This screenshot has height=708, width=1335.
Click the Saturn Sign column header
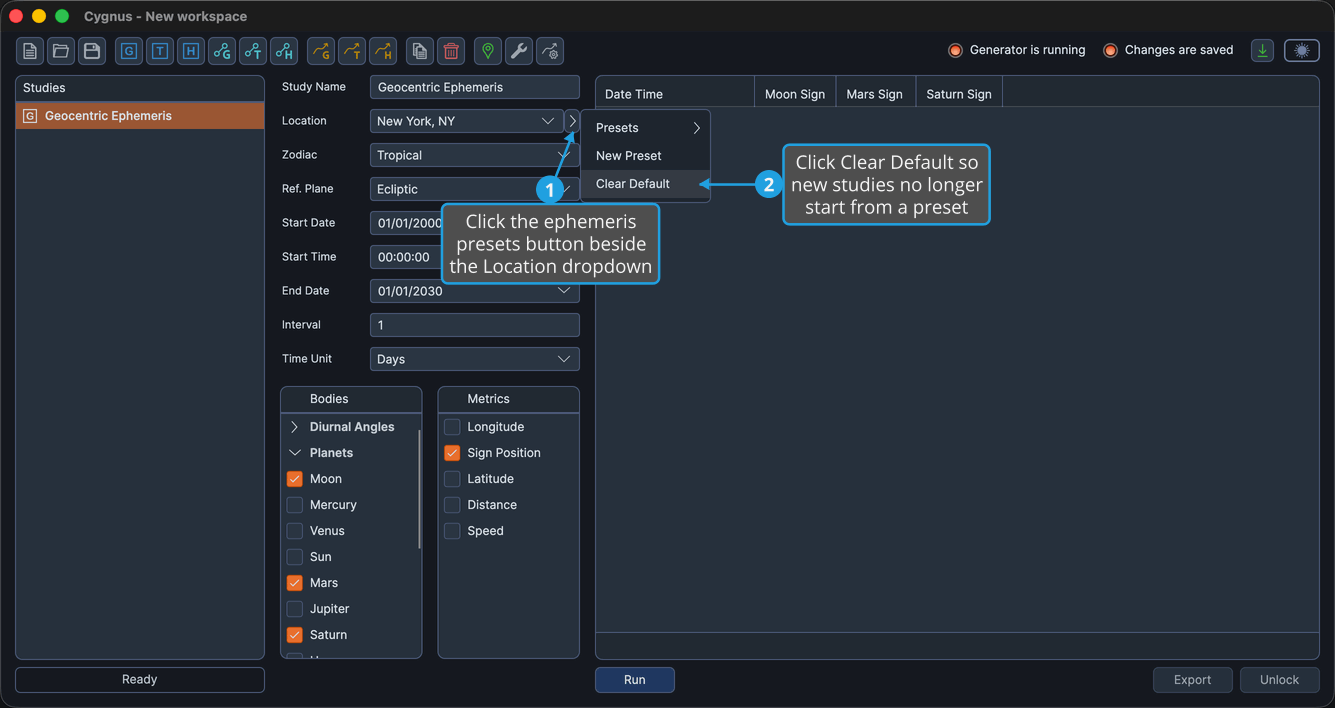(959, 94)
